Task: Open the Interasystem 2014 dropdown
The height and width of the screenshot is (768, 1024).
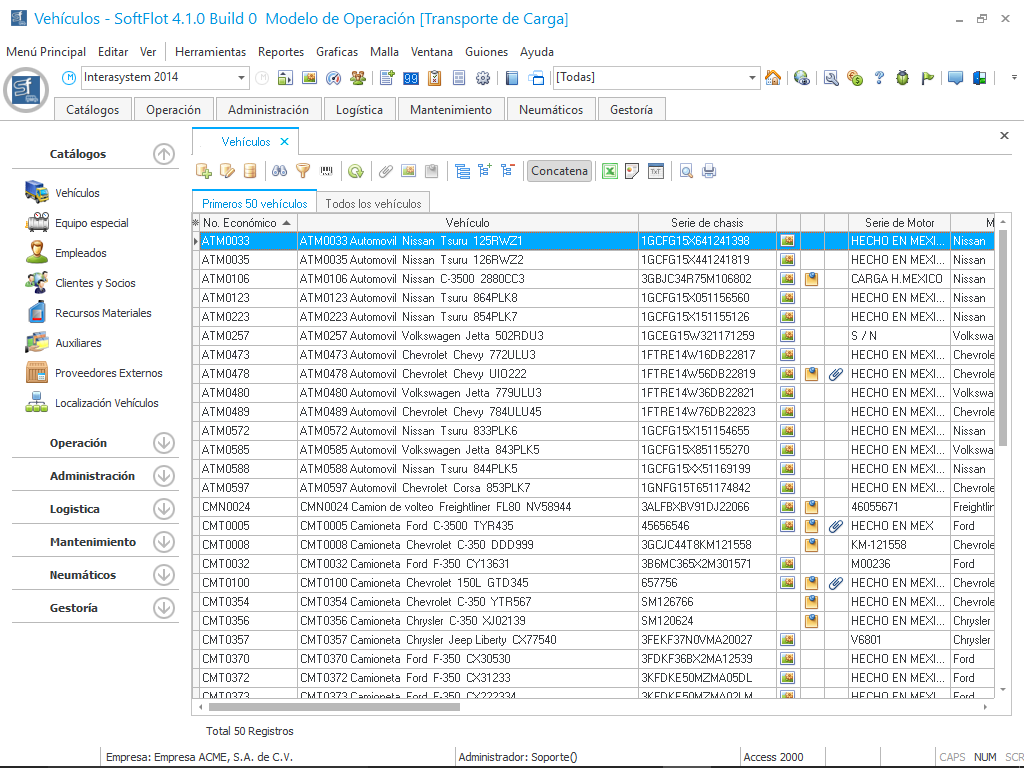Action: click(x=242, y=78)
